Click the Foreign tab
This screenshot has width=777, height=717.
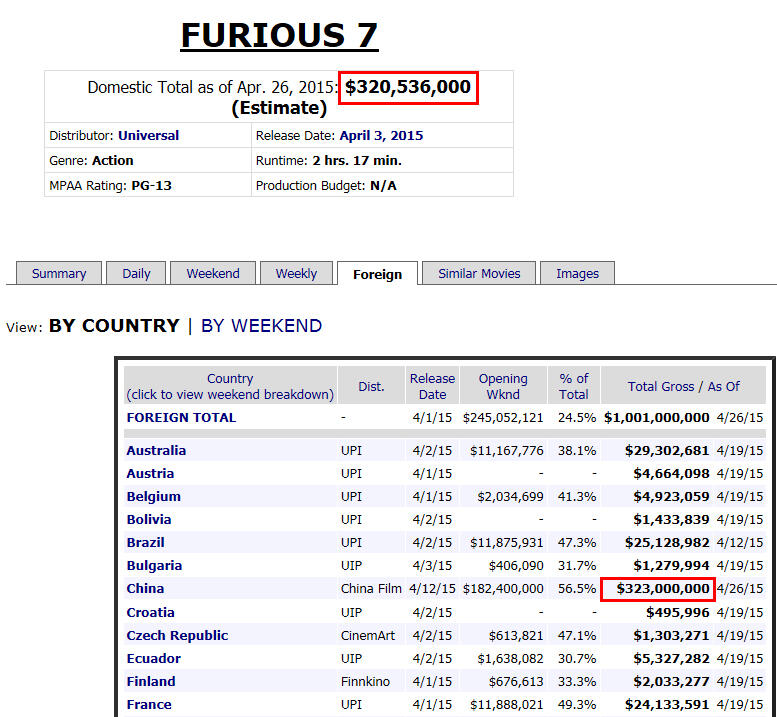378,274
